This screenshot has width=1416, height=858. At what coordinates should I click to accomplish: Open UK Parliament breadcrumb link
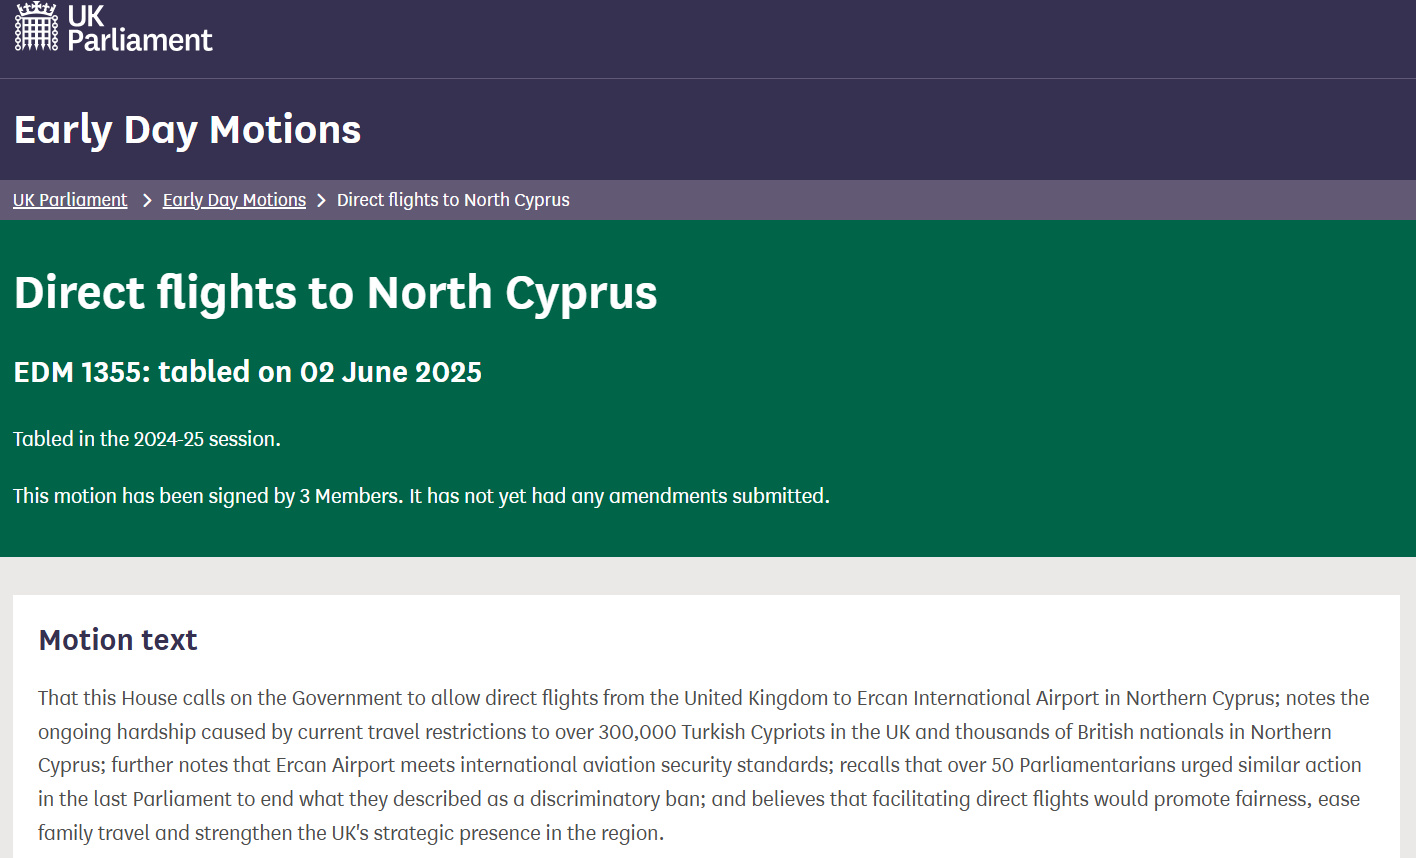pos(70,200)
